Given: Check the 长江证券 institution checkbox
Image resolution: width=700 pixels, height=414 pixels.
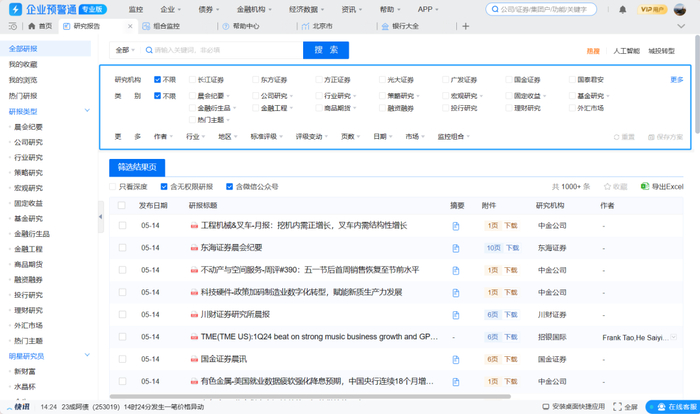Looking at the screenshot, I should click(190, 80).
